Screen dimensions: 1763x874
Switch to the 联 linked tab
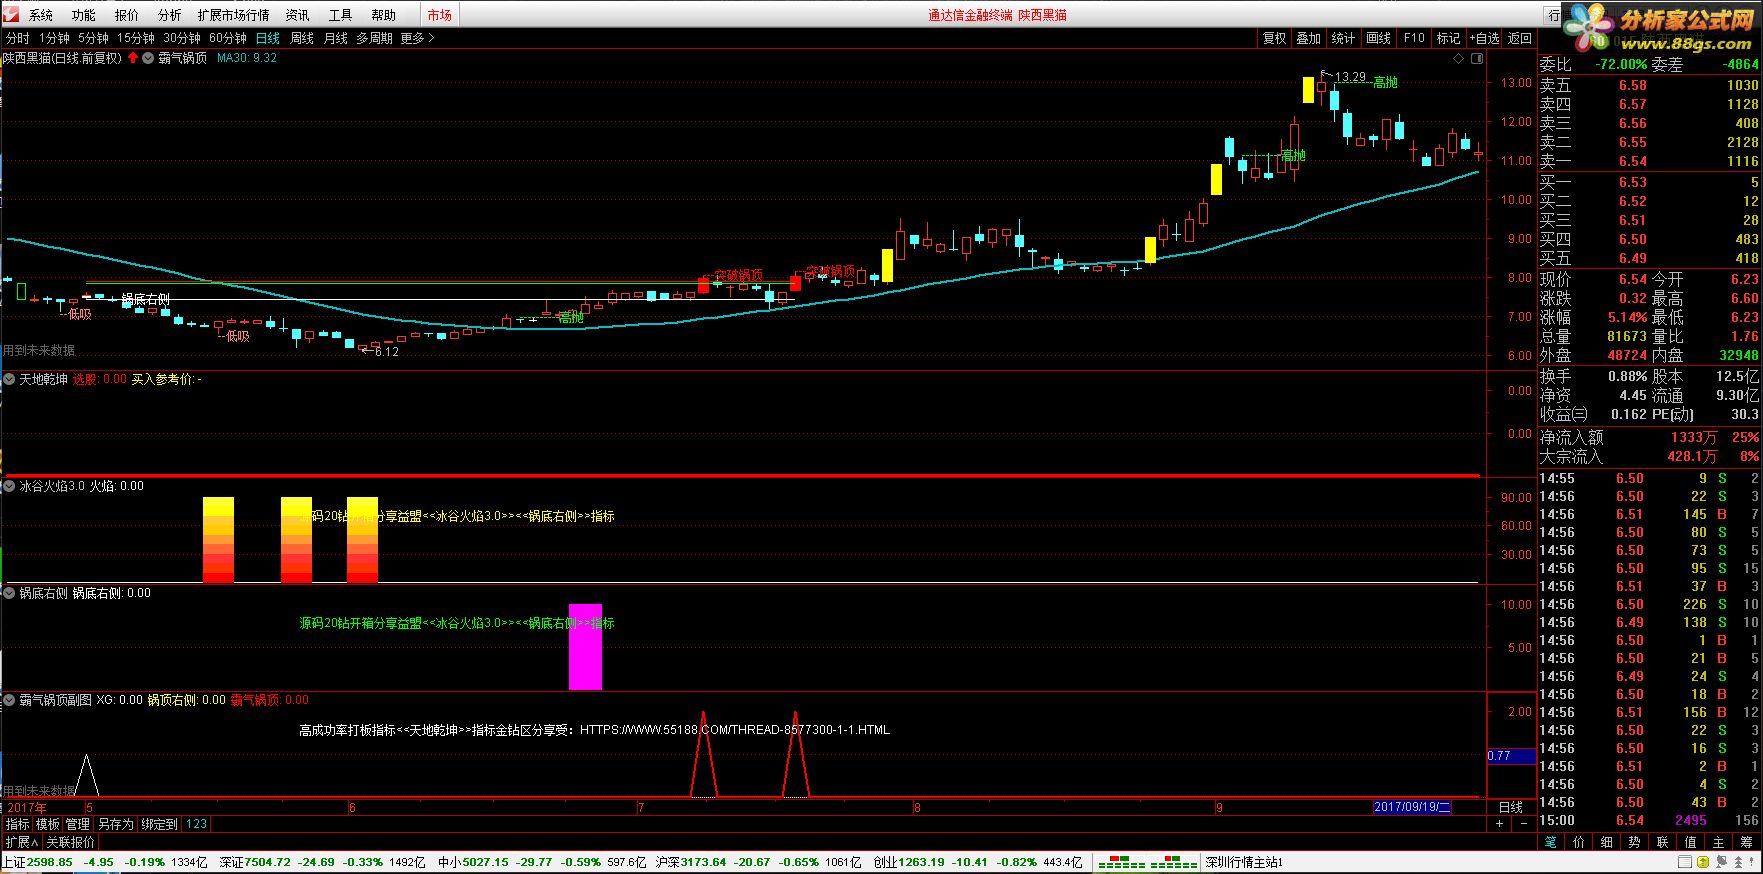click(1663, 842)
